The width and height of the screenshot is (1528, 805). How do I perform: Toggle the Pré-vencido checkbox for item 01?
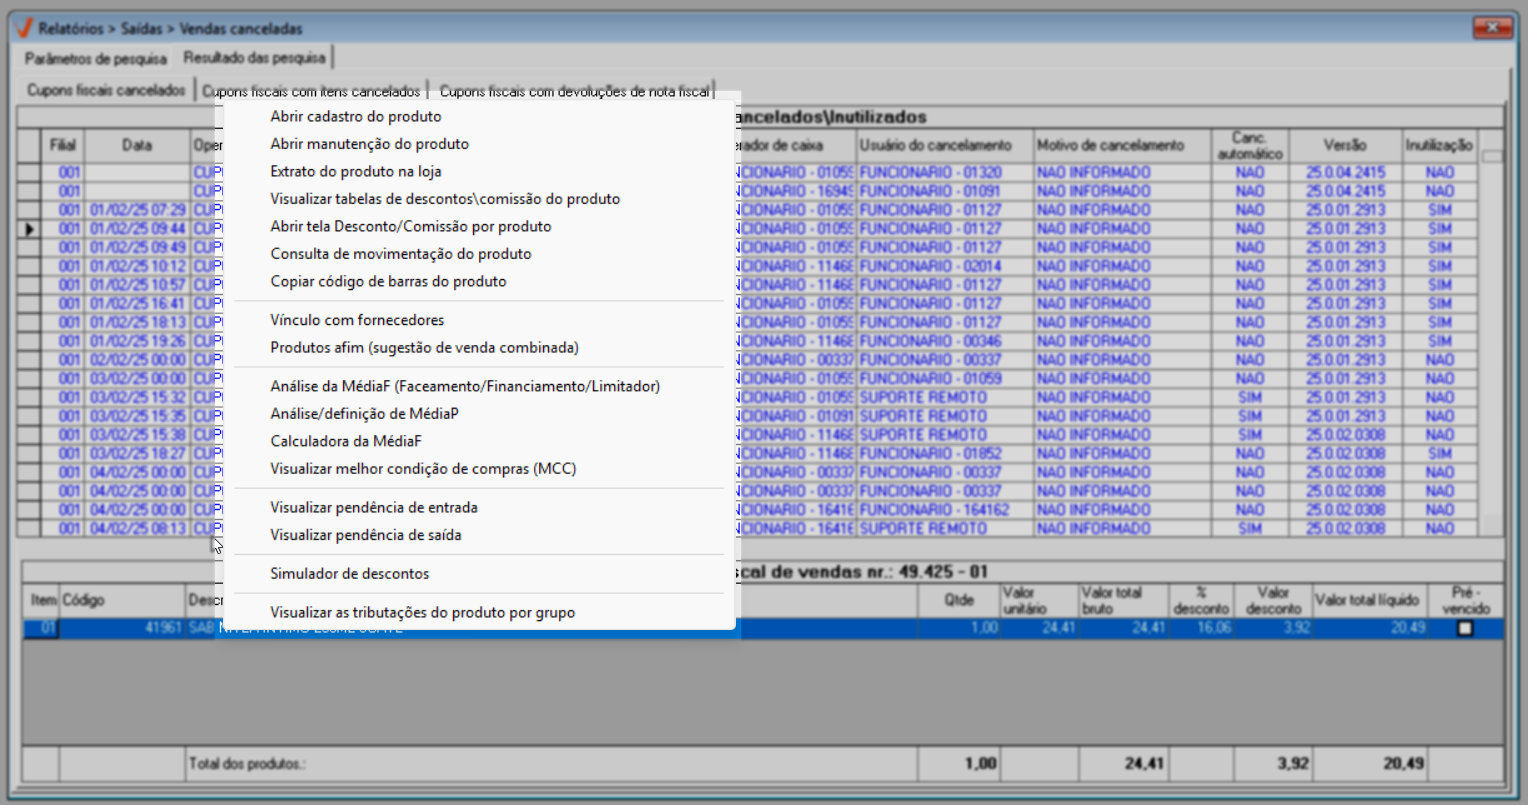(x=1465, y=628)
